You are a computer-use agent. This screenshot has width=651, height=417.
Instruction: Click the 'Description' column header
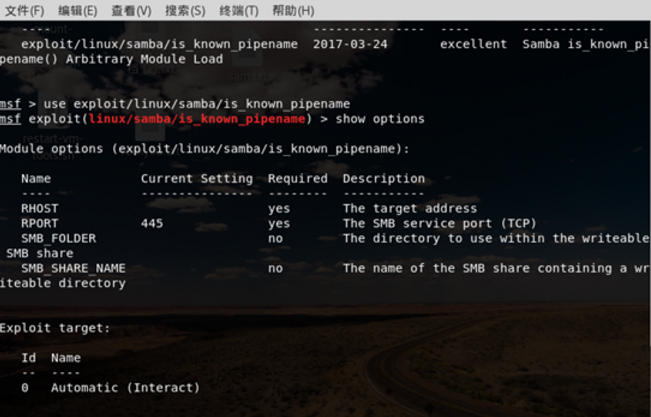(x=384, y=179)
